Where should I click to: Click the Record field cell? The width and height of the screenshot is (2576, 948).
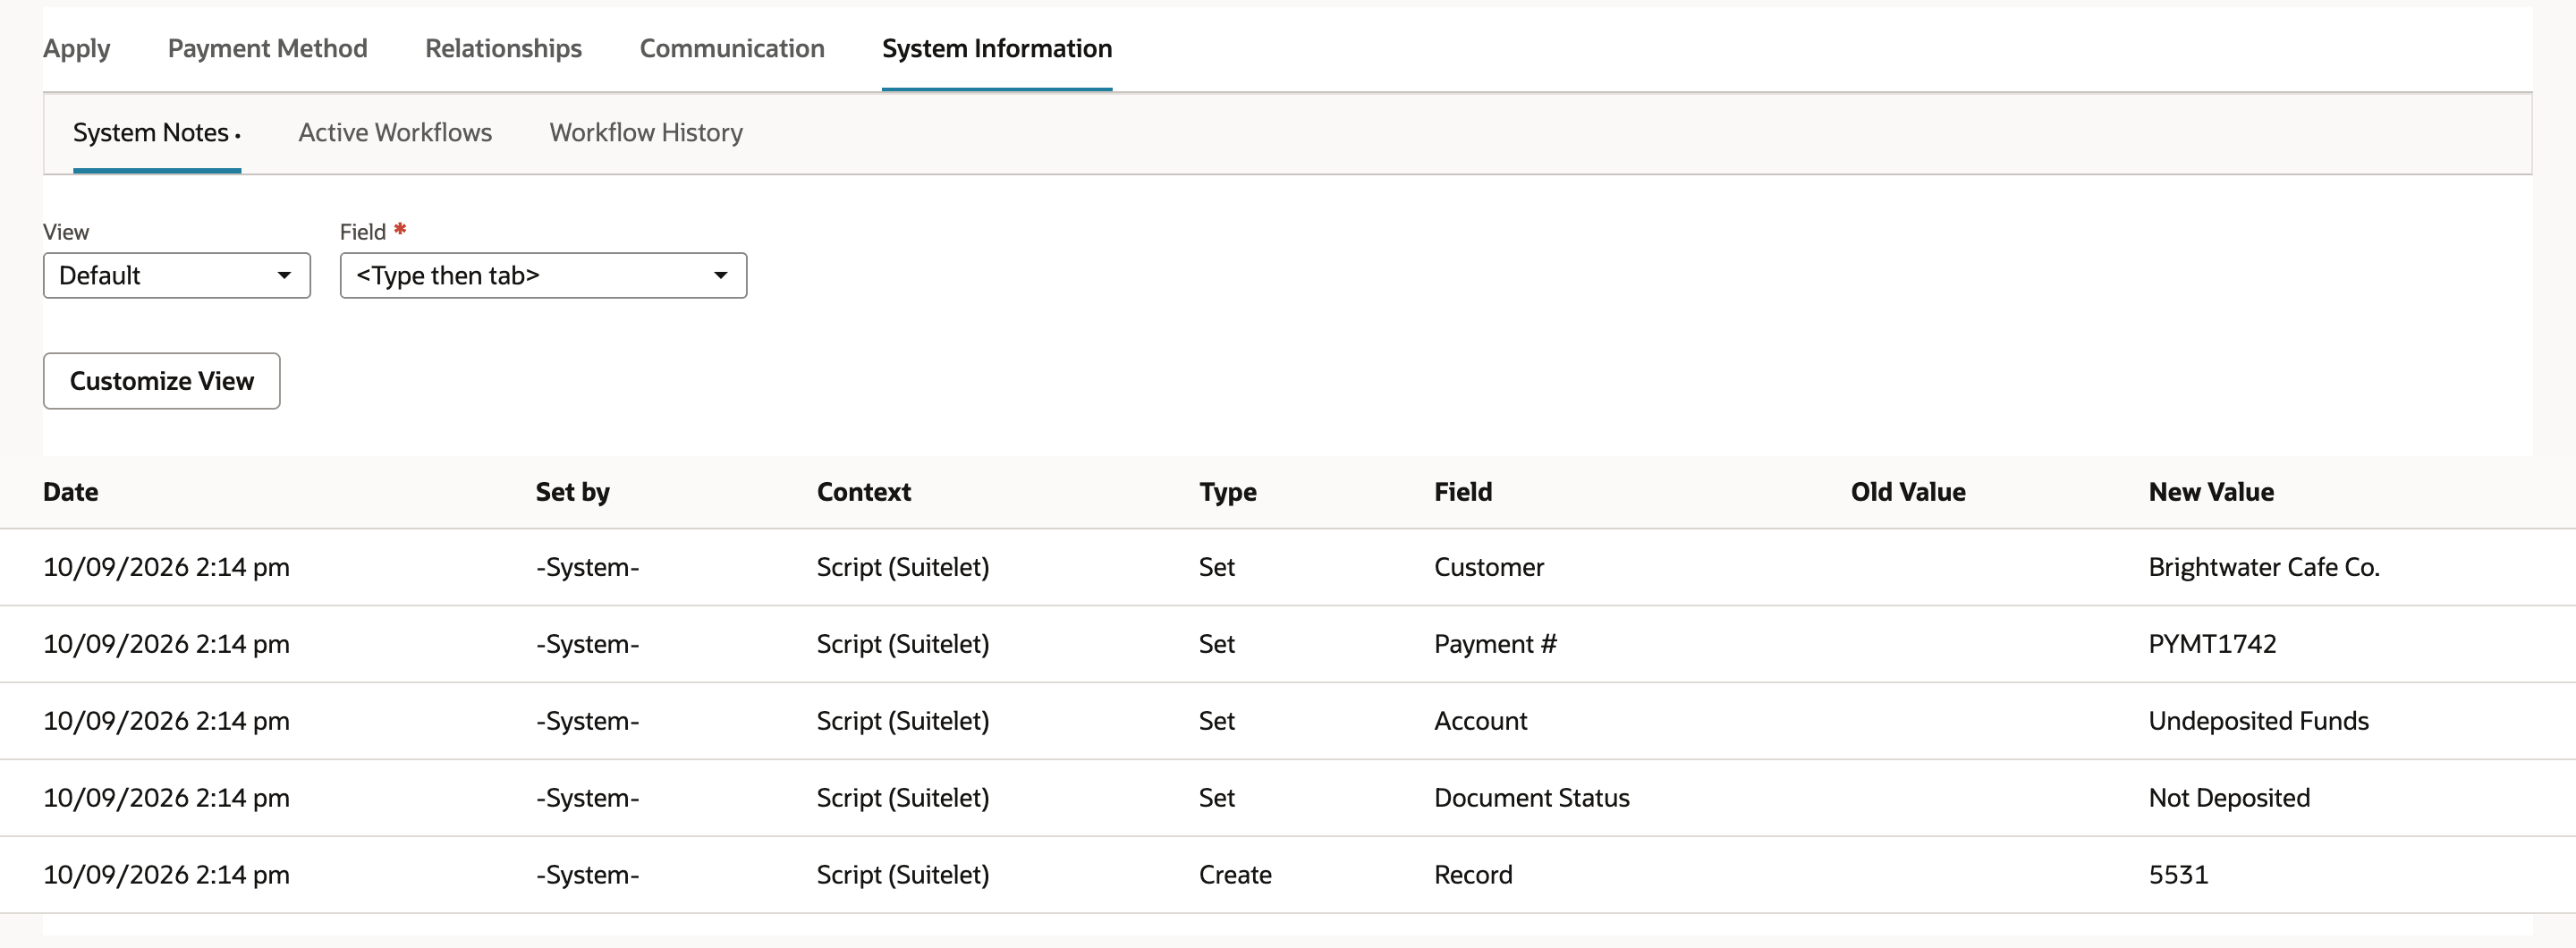click(1473, 875)
